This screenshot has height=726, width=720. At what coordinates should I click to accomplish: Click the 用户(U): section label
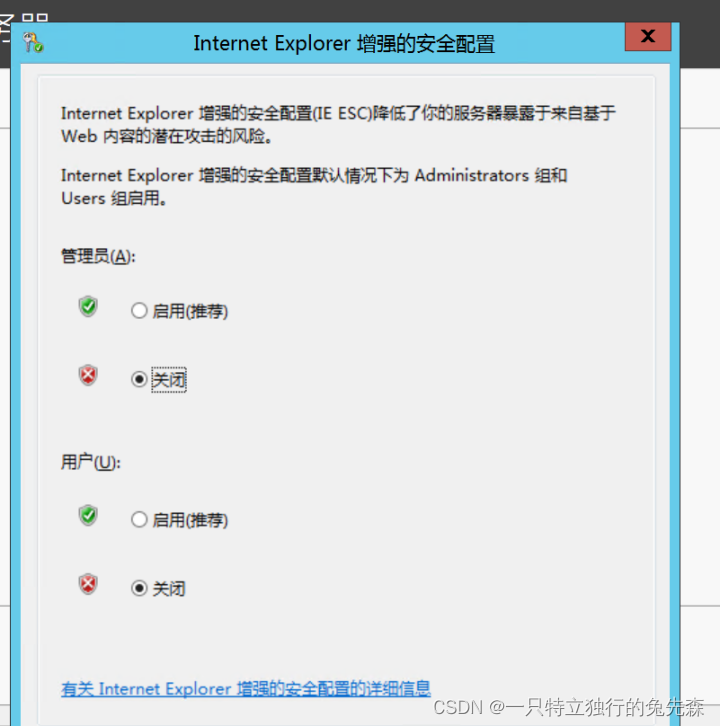(x=91, y=462)
